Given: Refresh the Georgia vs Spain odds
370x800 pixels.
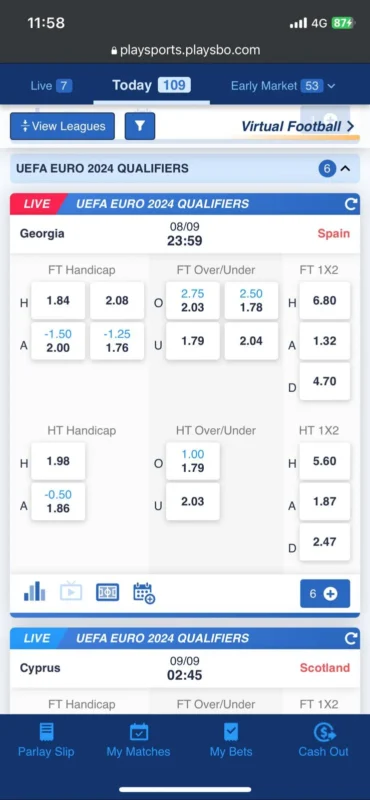Looking at the screenshot, I should click(351, 204).
